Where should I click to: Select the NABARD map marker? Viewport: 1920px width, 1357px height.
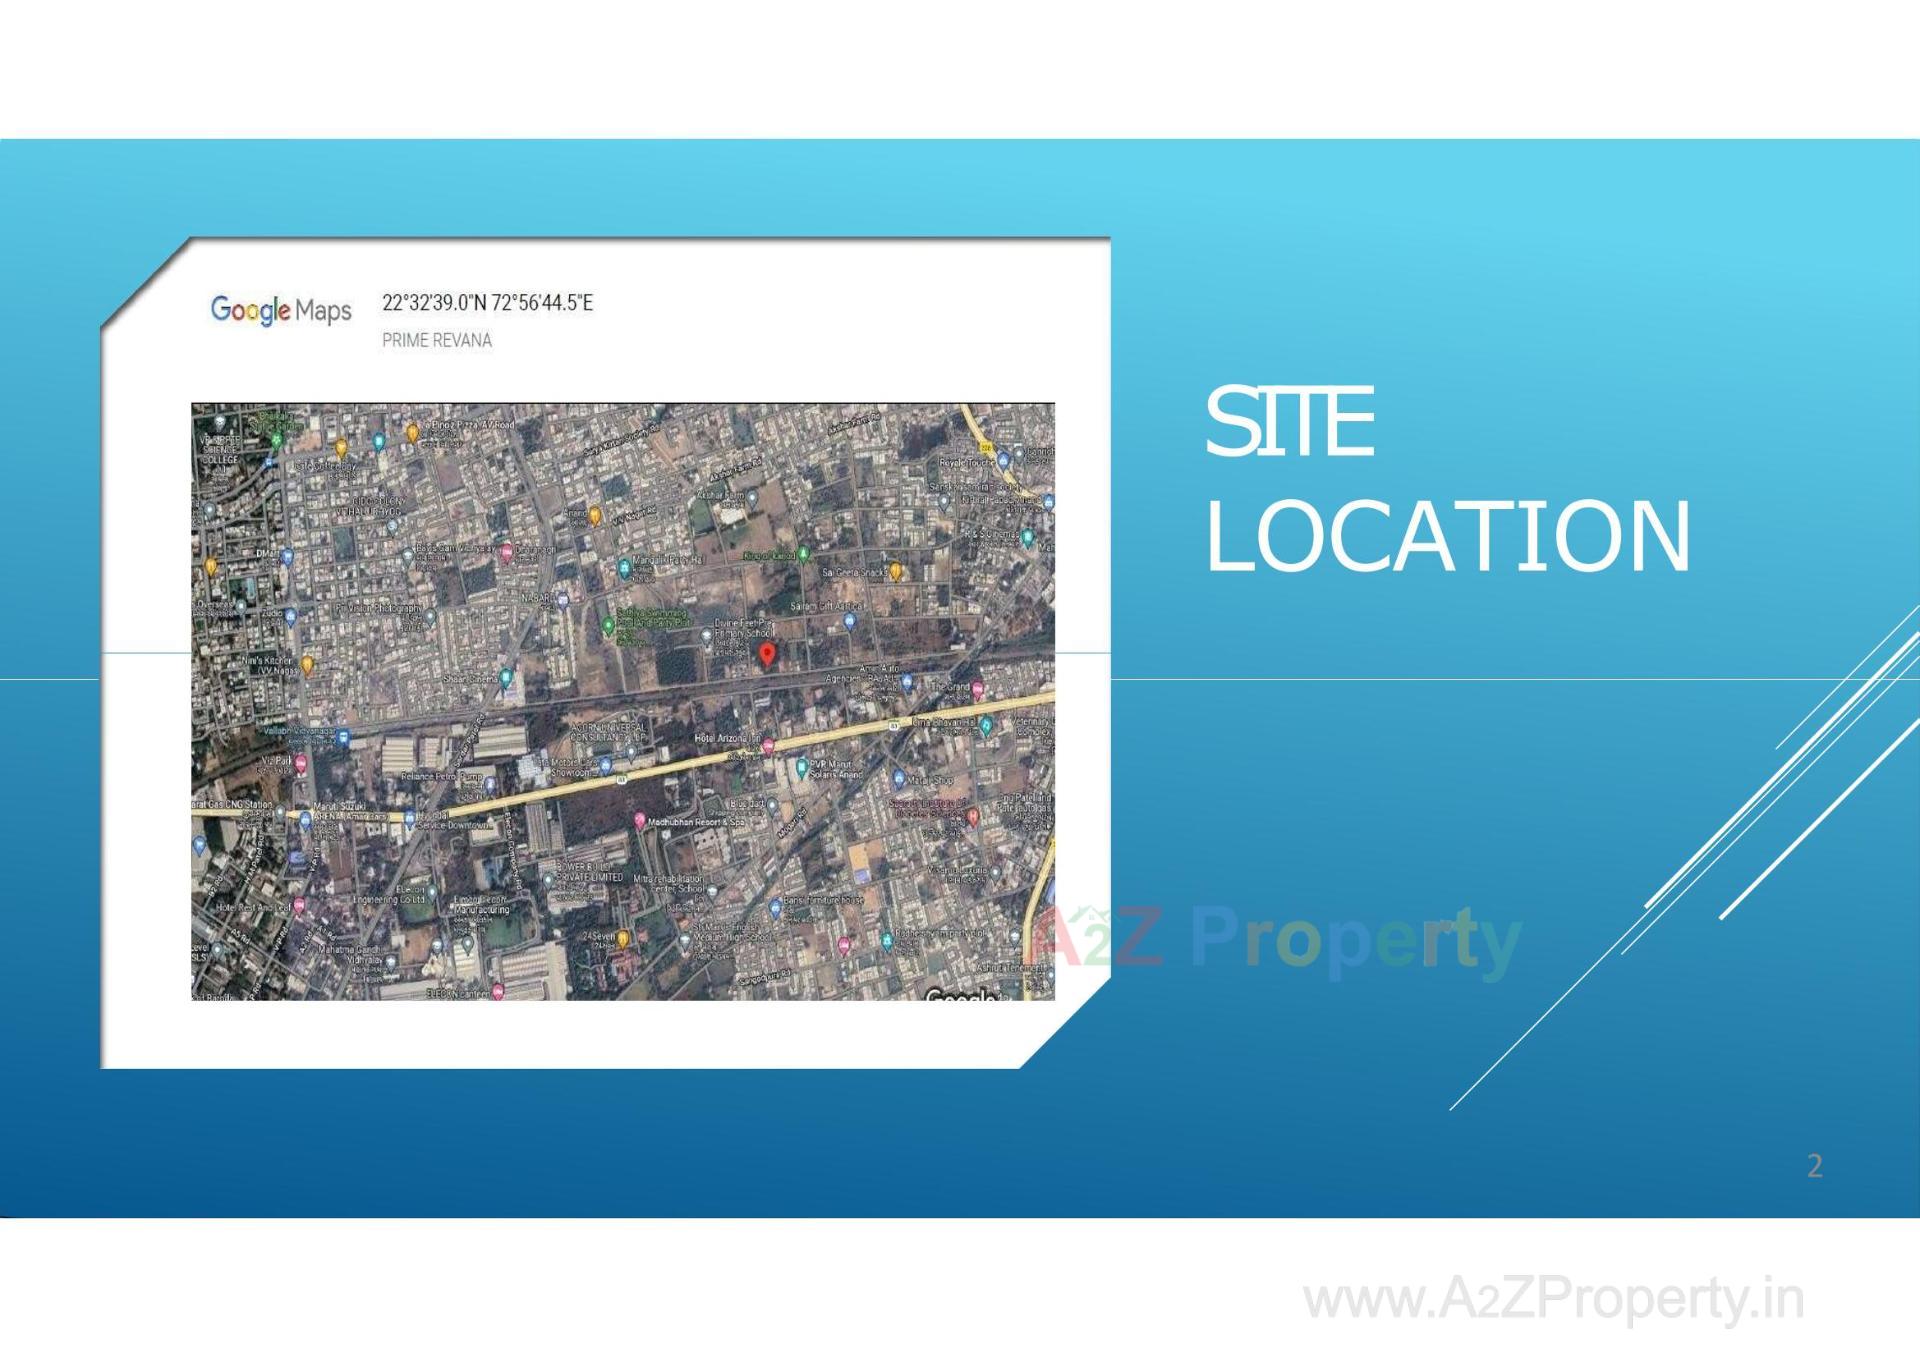click(562, 599)
